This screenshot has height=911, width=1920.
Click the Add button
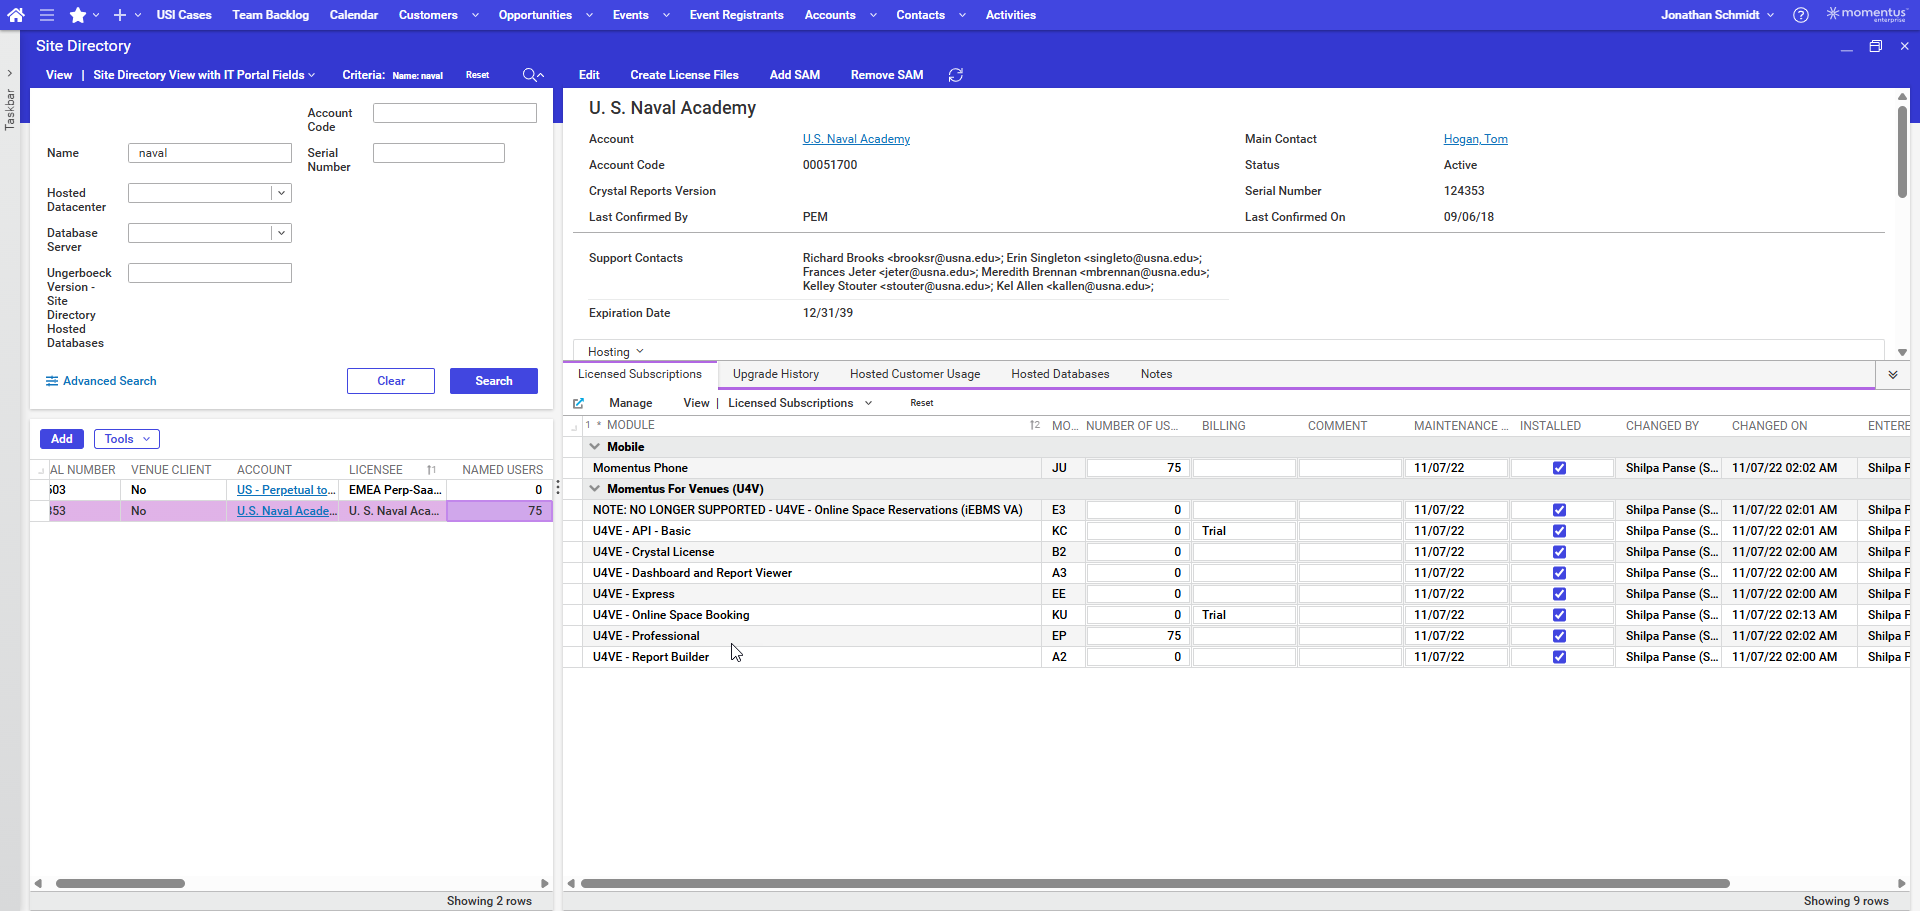pyautogui.click(x=62, y=439)
